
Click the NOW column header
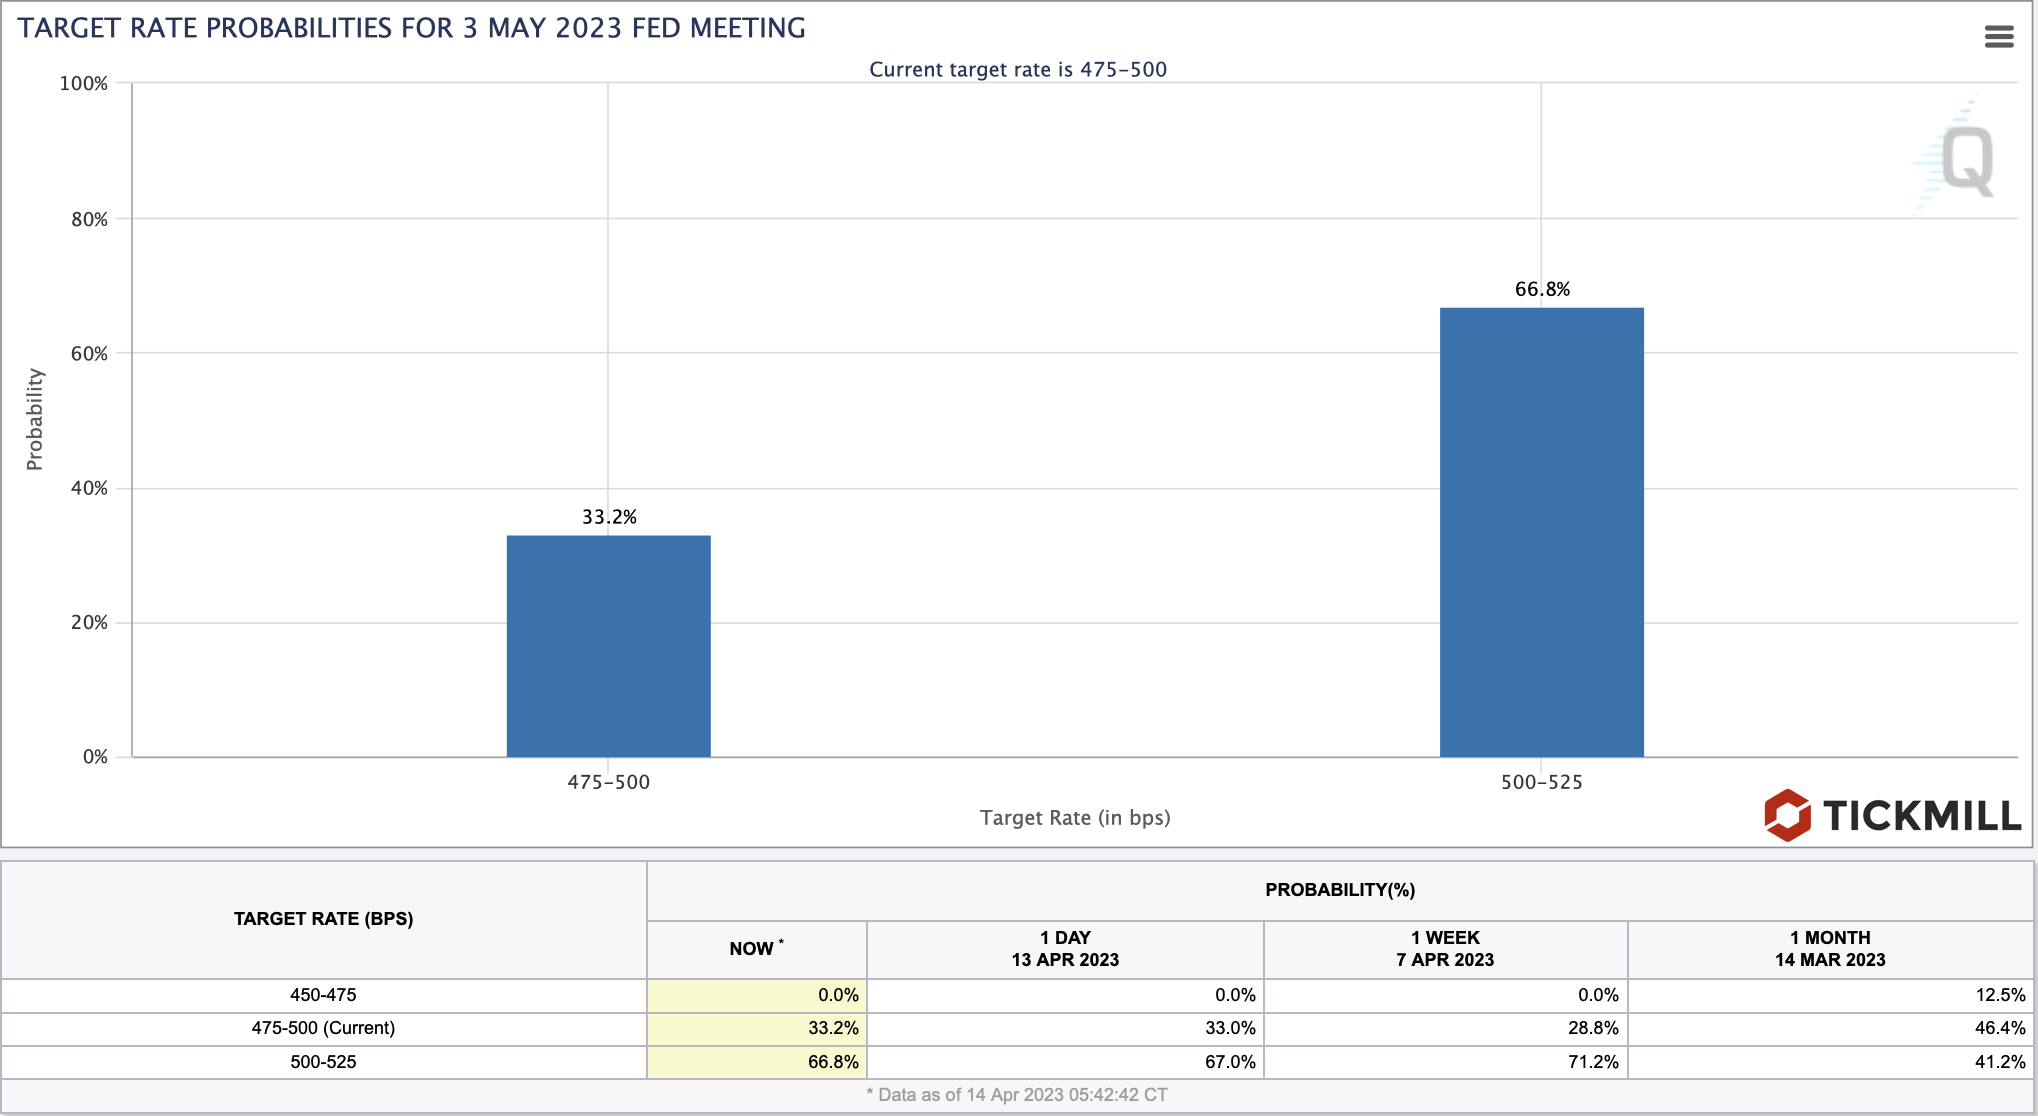click(756, 949)
